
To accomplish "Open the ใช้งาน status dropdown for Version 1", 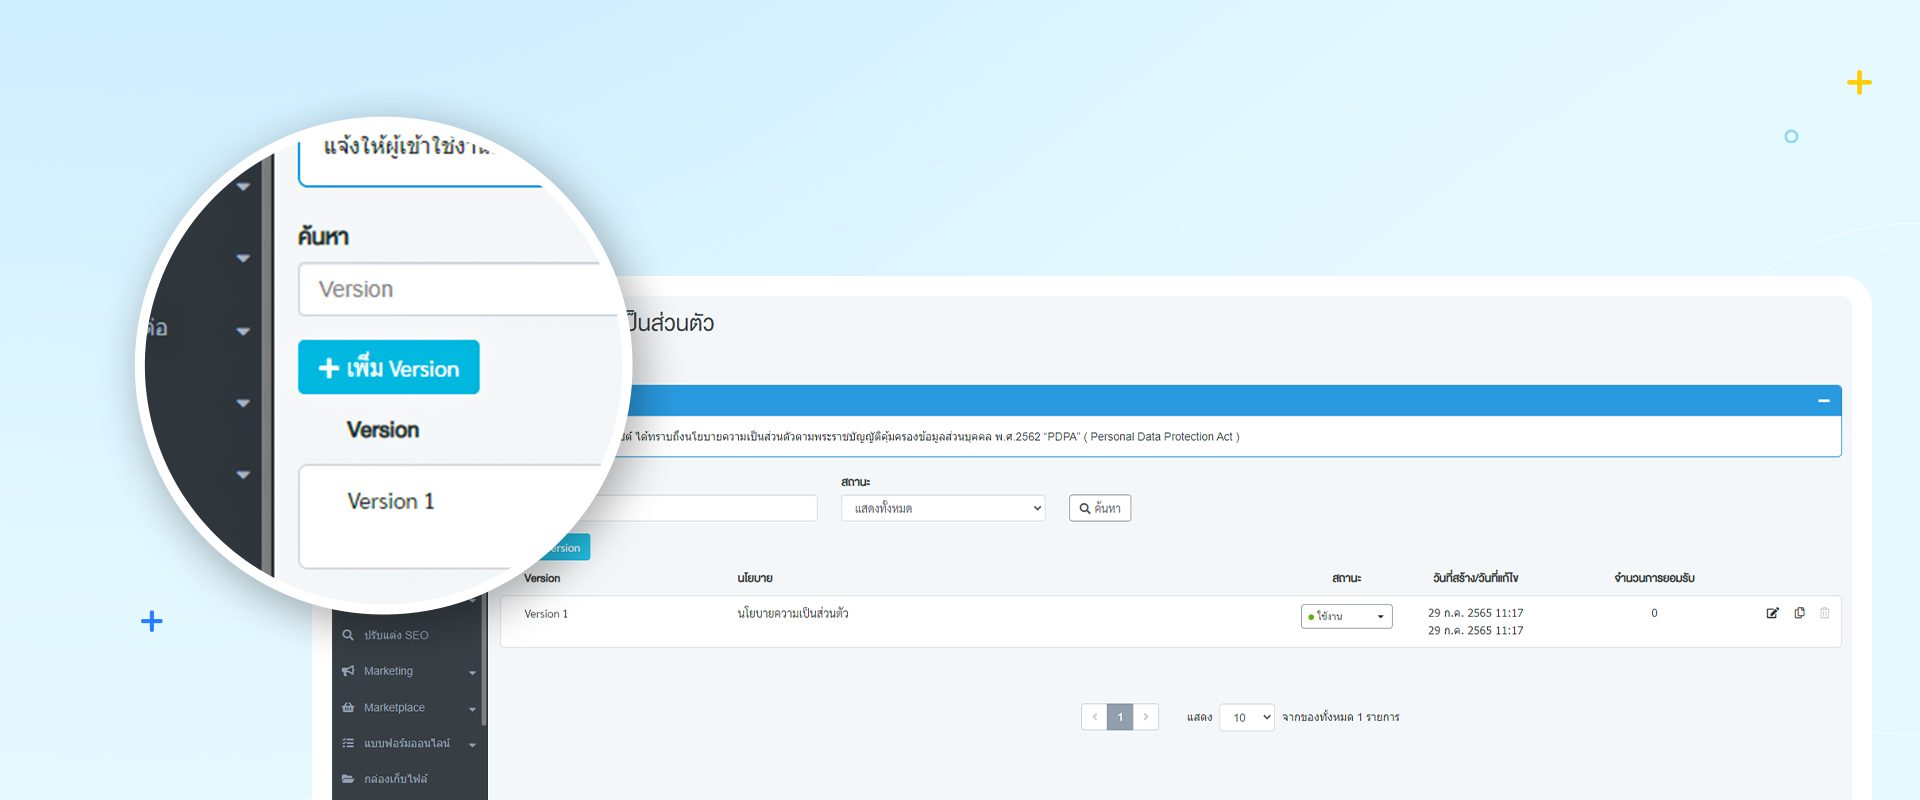I will 1346,616.
